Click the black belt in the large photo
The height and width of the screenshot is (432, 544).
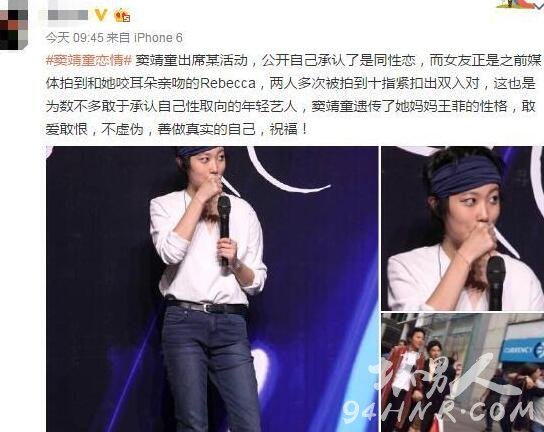[206, 306]
